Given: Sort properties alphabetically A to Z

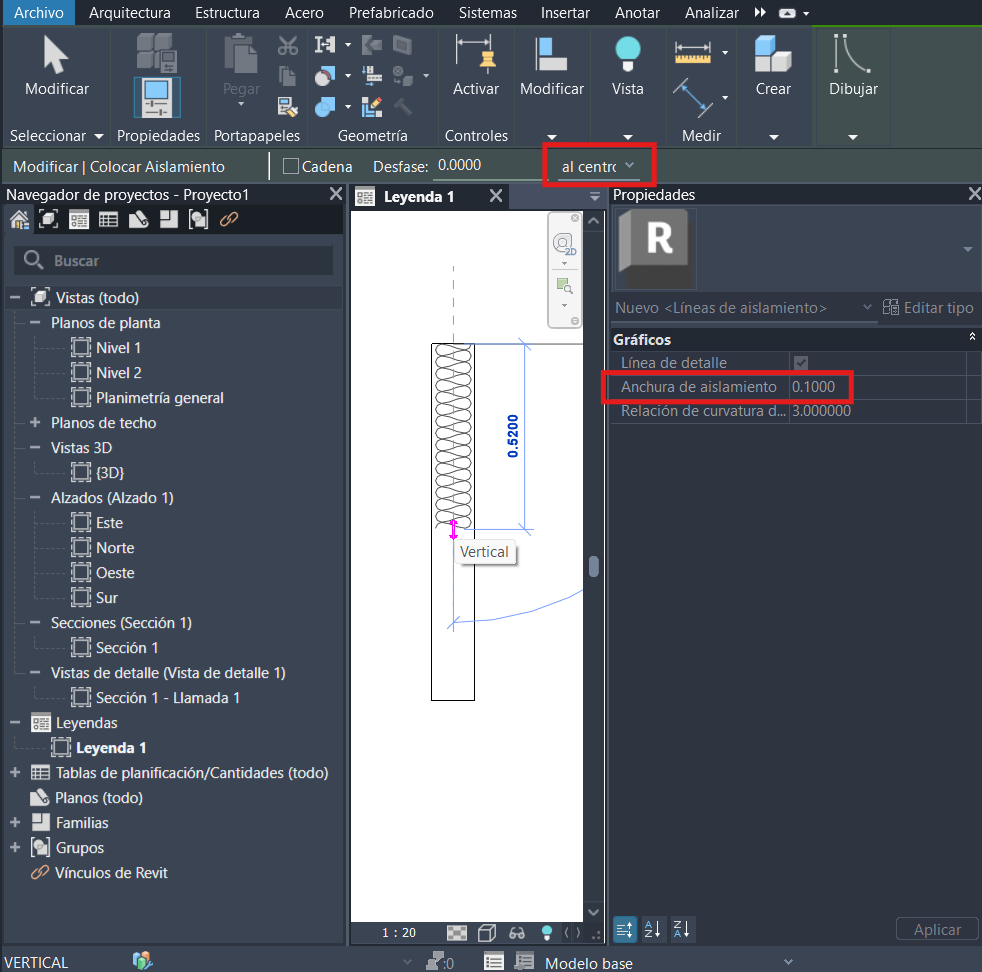Looking at the screenshot, I should 652,930.
